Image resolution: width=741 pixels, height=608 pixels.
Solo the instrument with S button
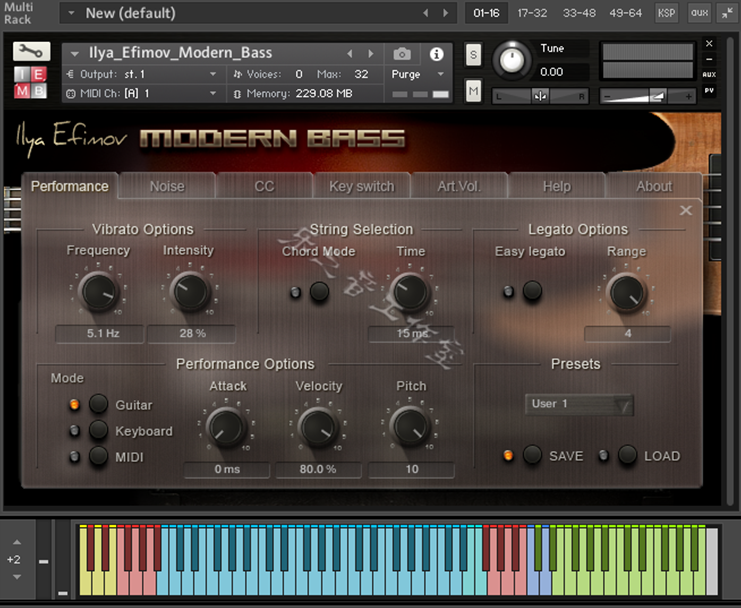(473, 55)
